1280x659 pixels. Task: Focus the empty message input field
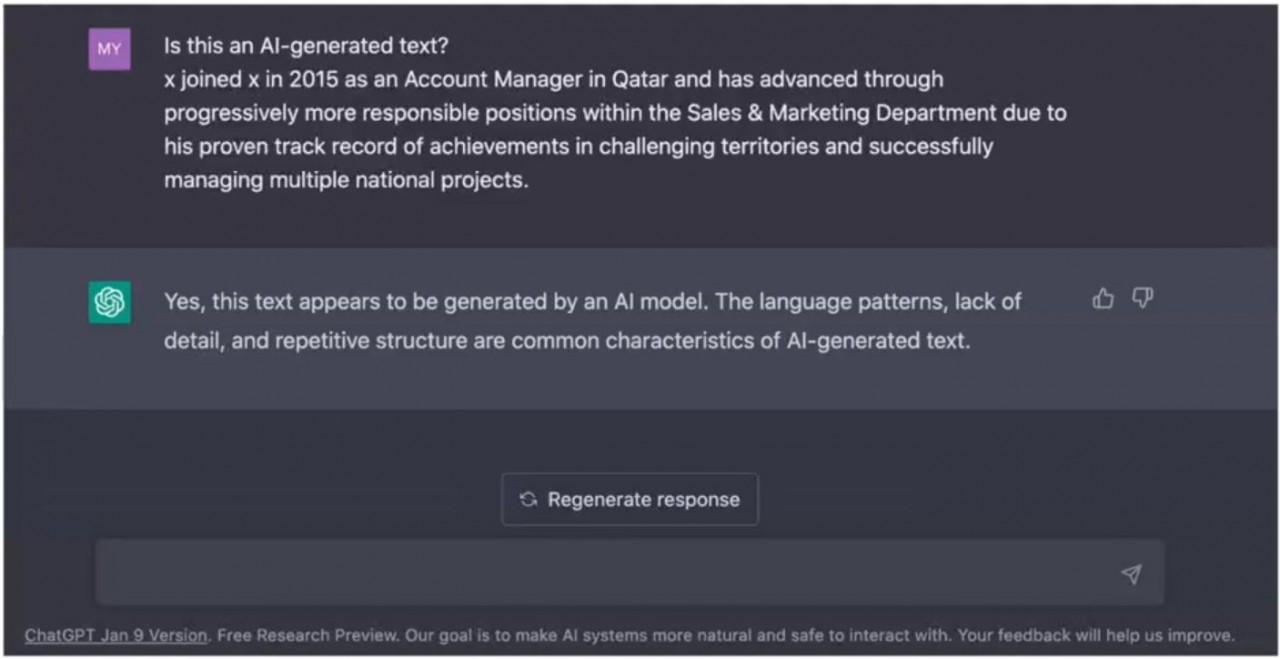pyautogui.click(x=600, y=574)
